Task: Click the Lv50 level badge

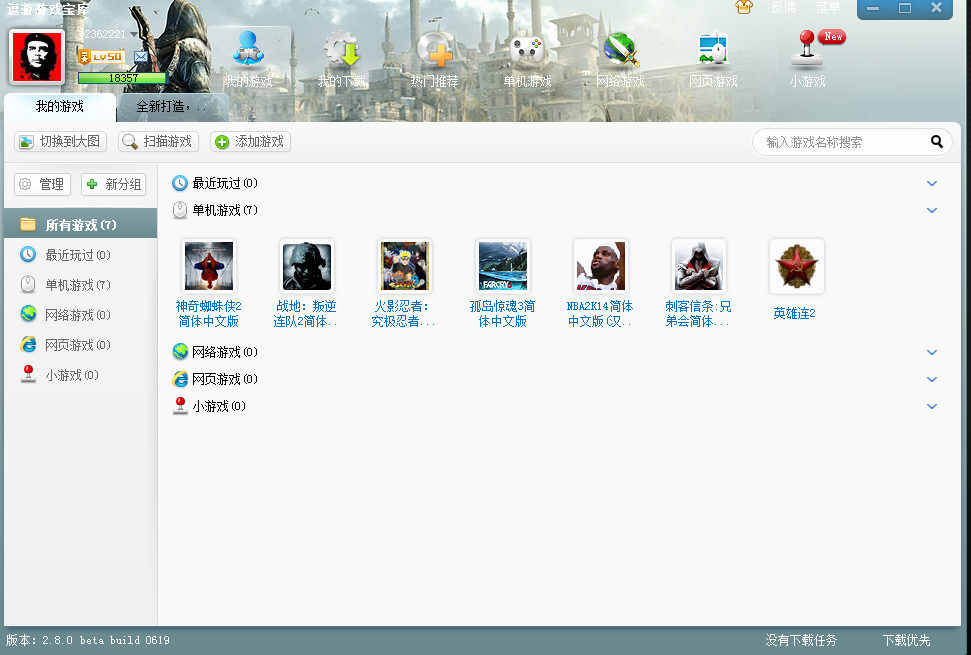Action: pos(102,57)
